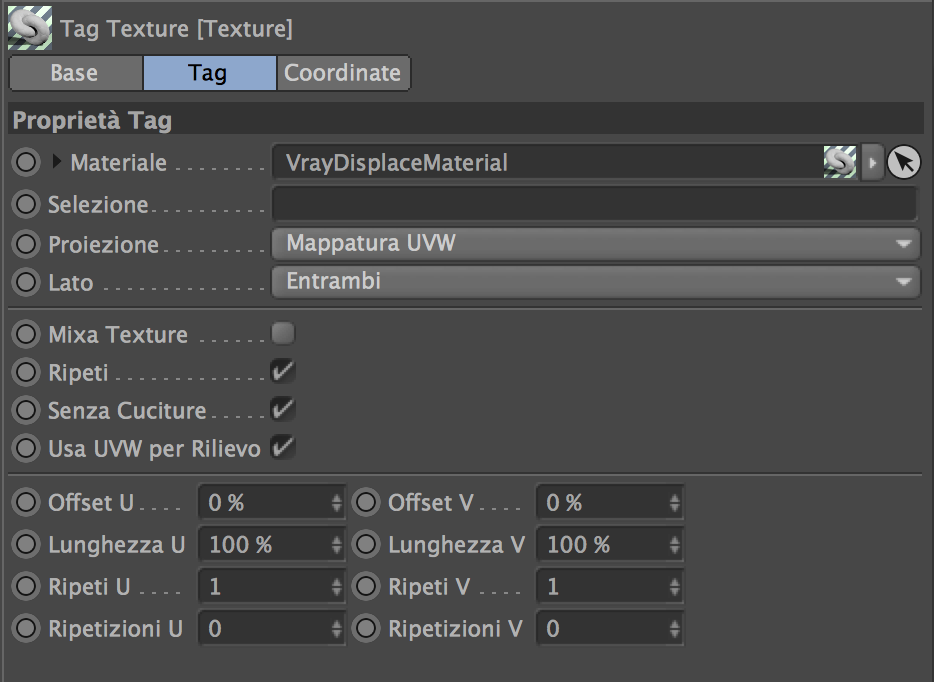
Task: Enable the Mixa Texture checkbox
Action: click(283, 333)
